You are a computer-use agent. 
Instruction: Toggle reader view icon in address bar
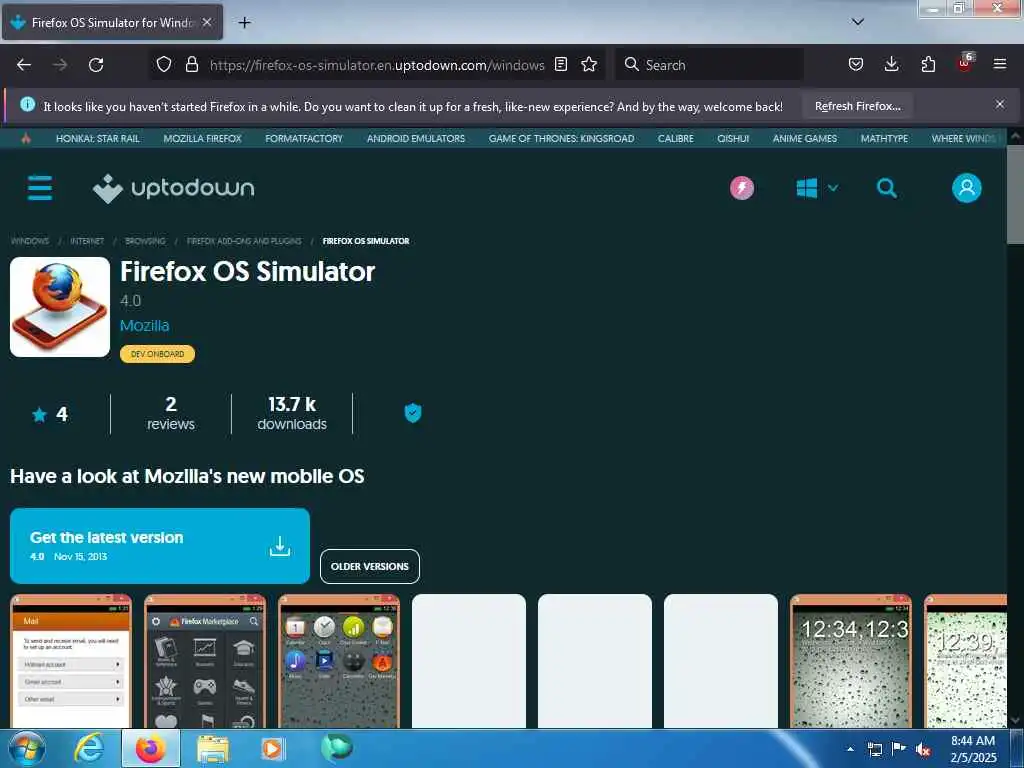[560, 64]
